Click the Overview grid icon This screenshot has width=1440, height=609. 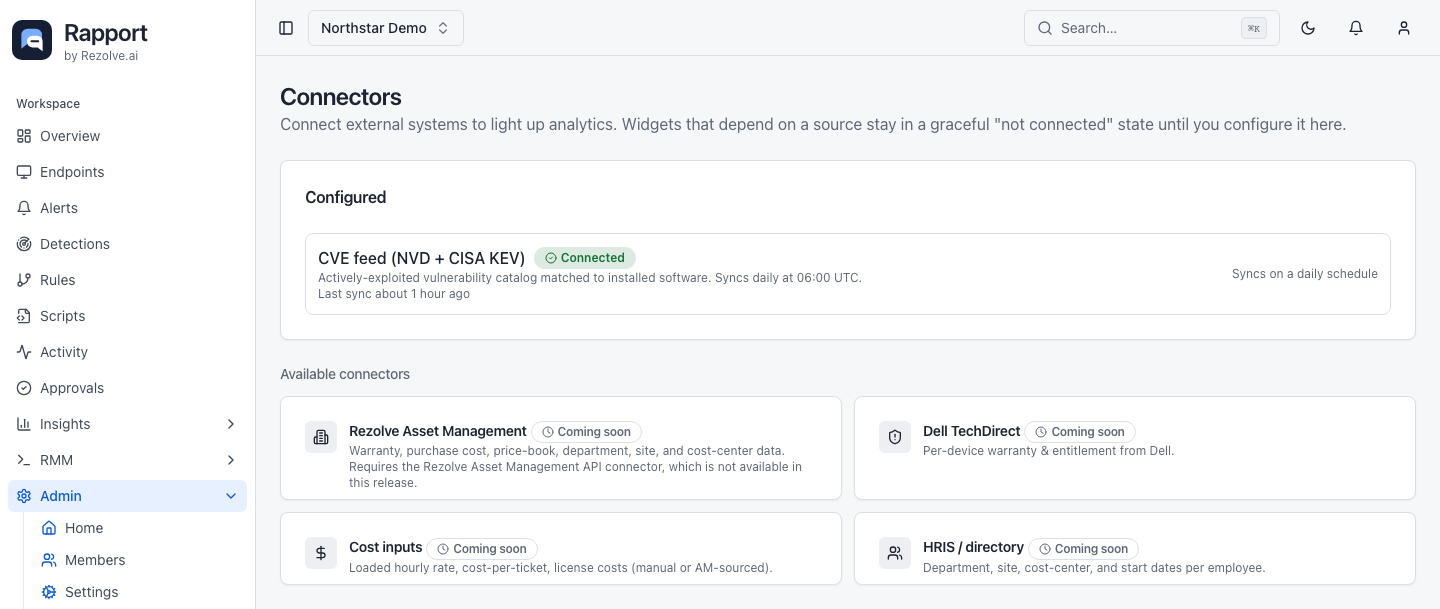[24, 136]
